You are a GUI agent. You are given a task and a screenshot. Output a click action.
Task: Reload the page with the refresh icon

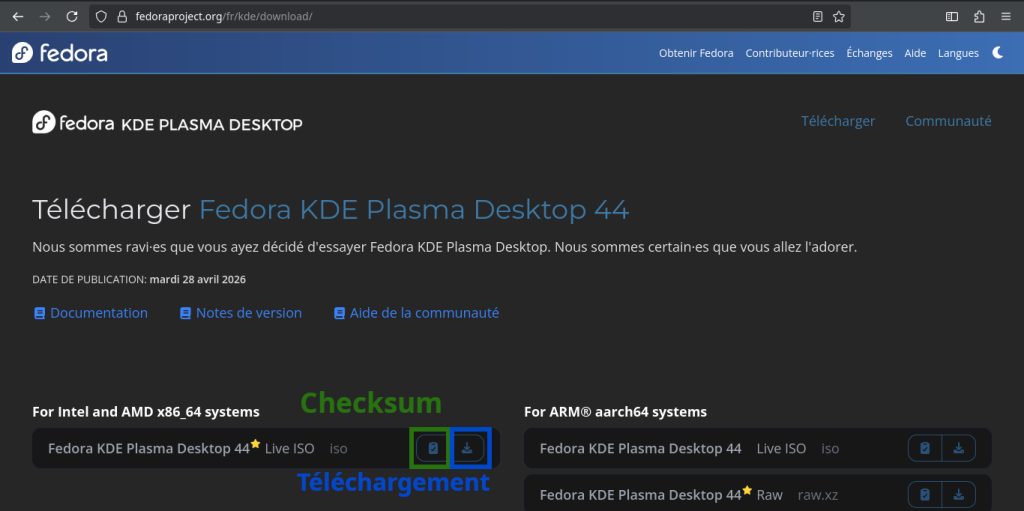click(72, 17)
